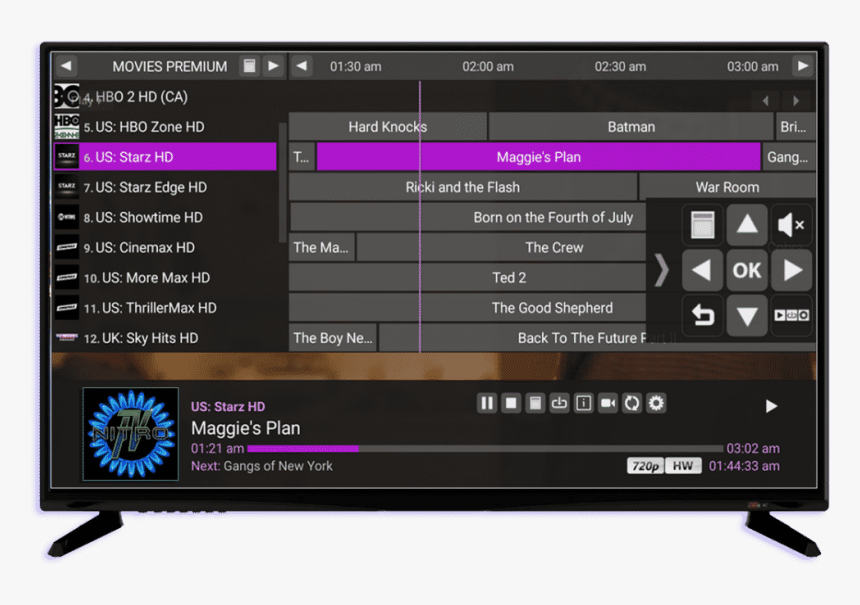The height and width of the screenshot is (605, 860).
Task: Shift the EPG timeline later
Action: tap(802, 66)
